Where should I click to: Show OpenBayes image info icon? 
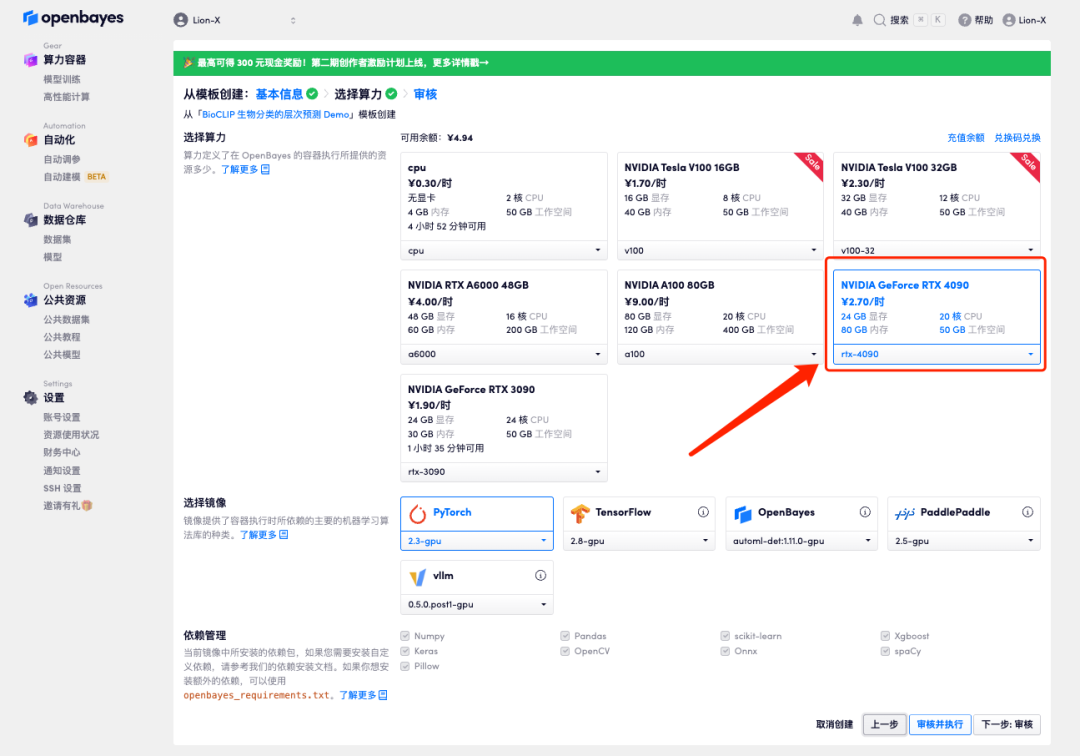click(865, 512)
